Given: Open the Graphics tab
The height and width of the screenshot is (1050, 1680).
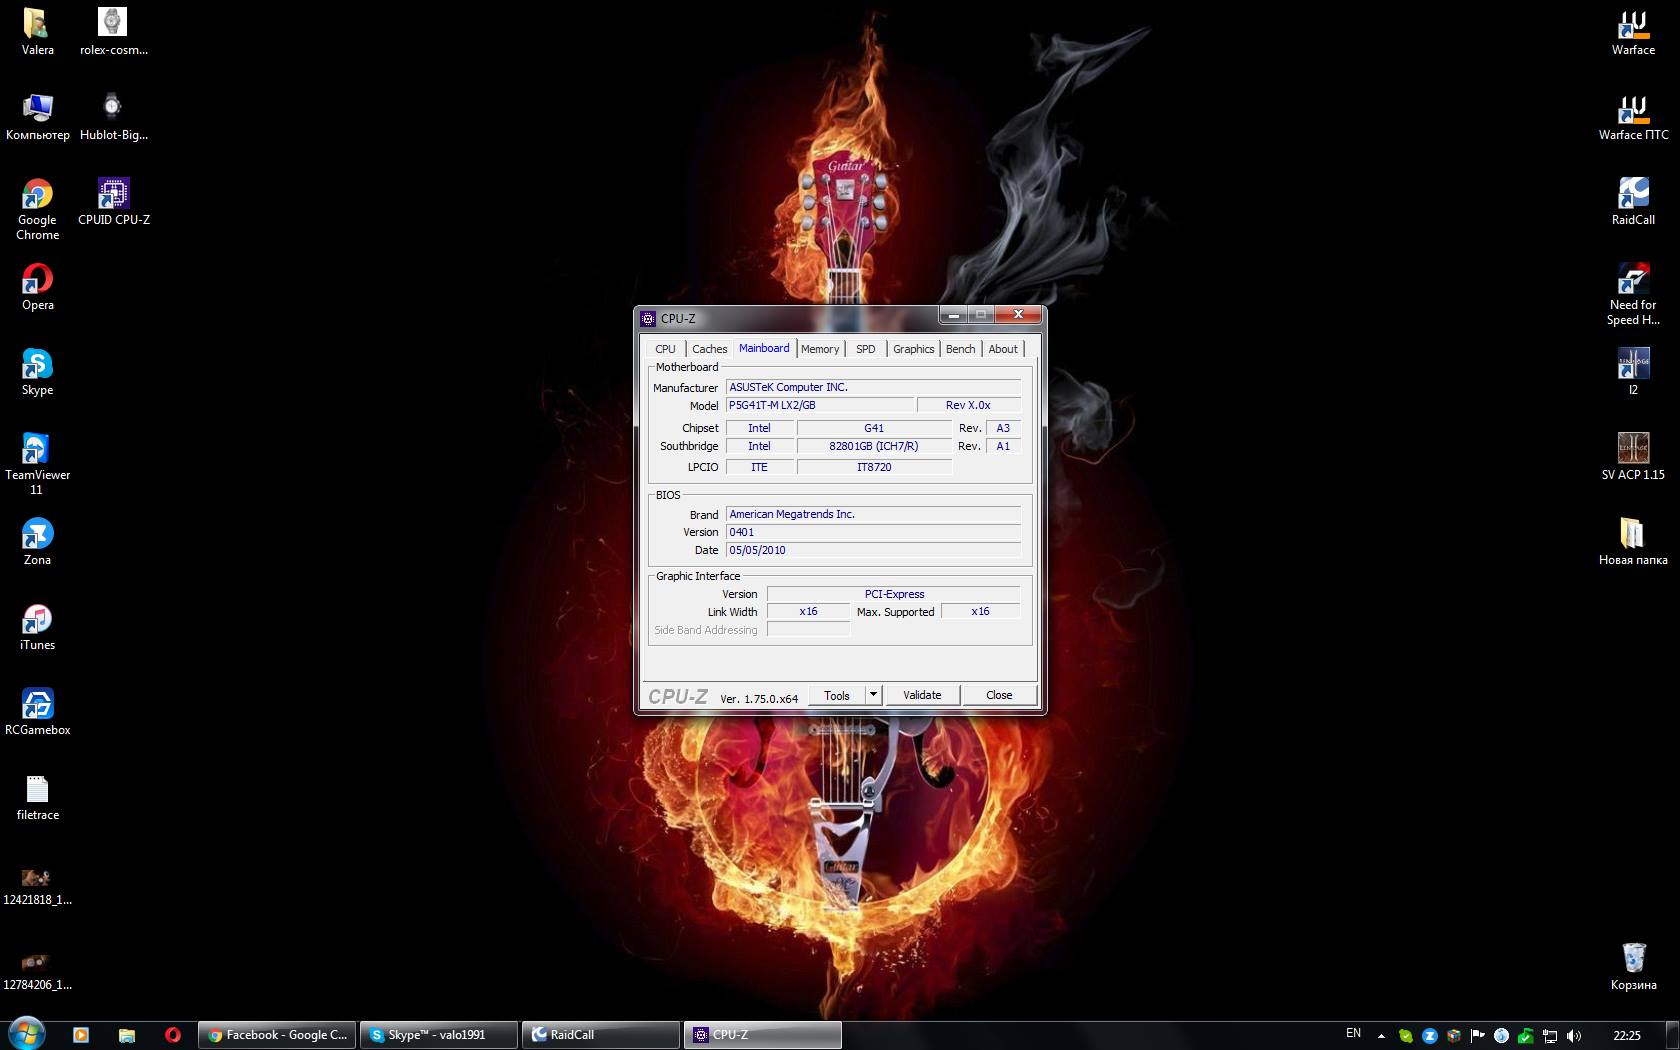Looking at the screenshot, I should pos(913,349).
